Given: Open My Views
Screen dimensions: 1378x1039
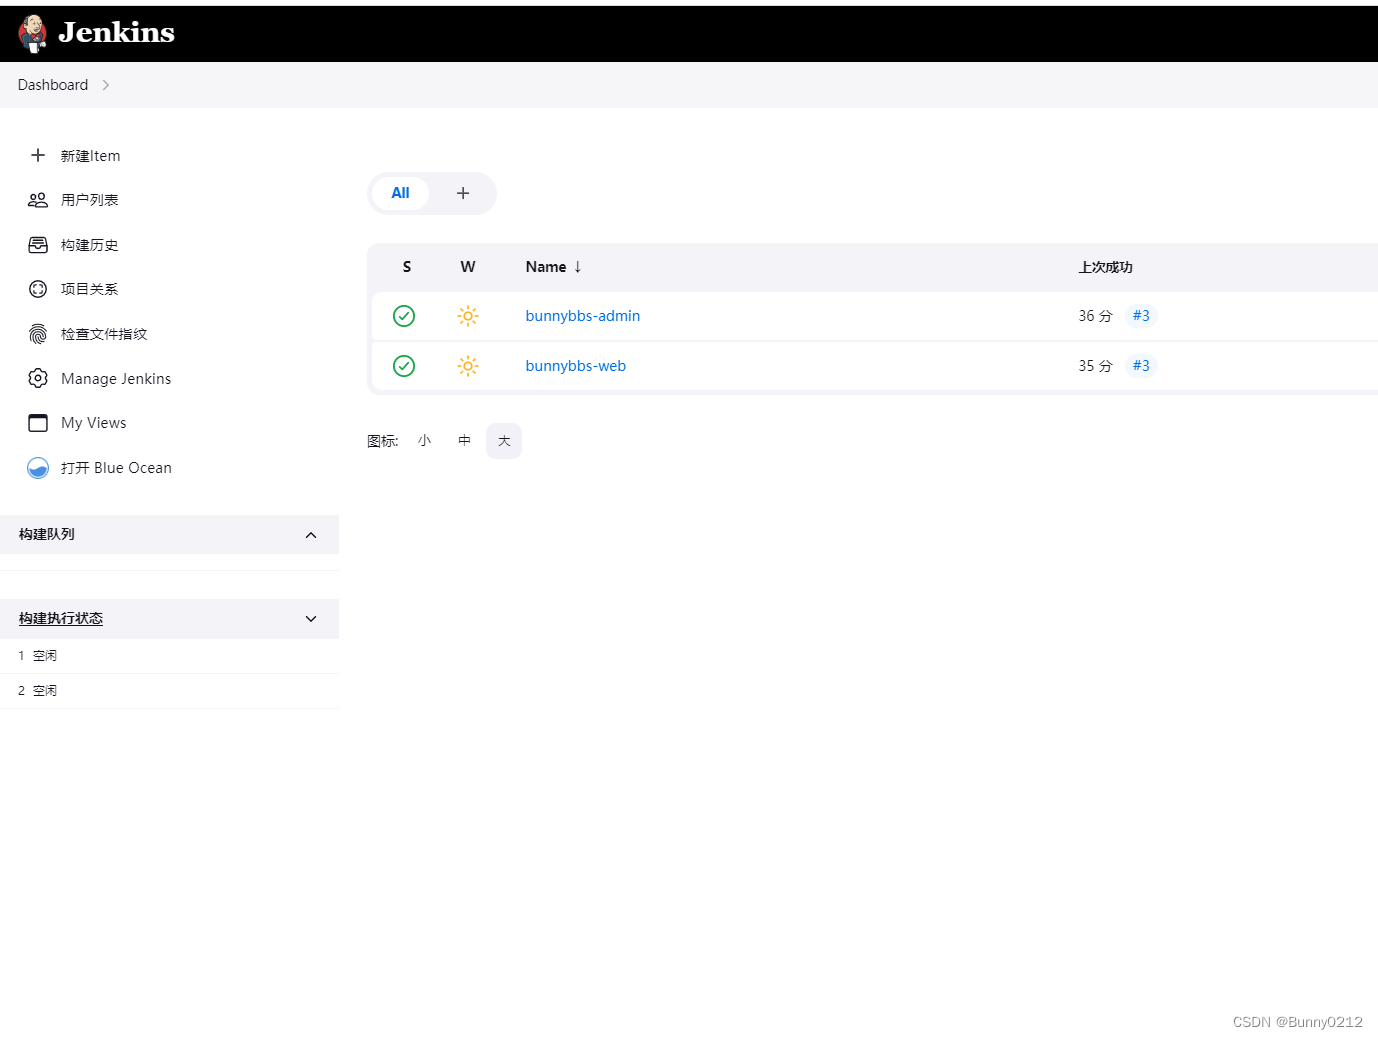Looking at the screenshot, I should point(94,423).
